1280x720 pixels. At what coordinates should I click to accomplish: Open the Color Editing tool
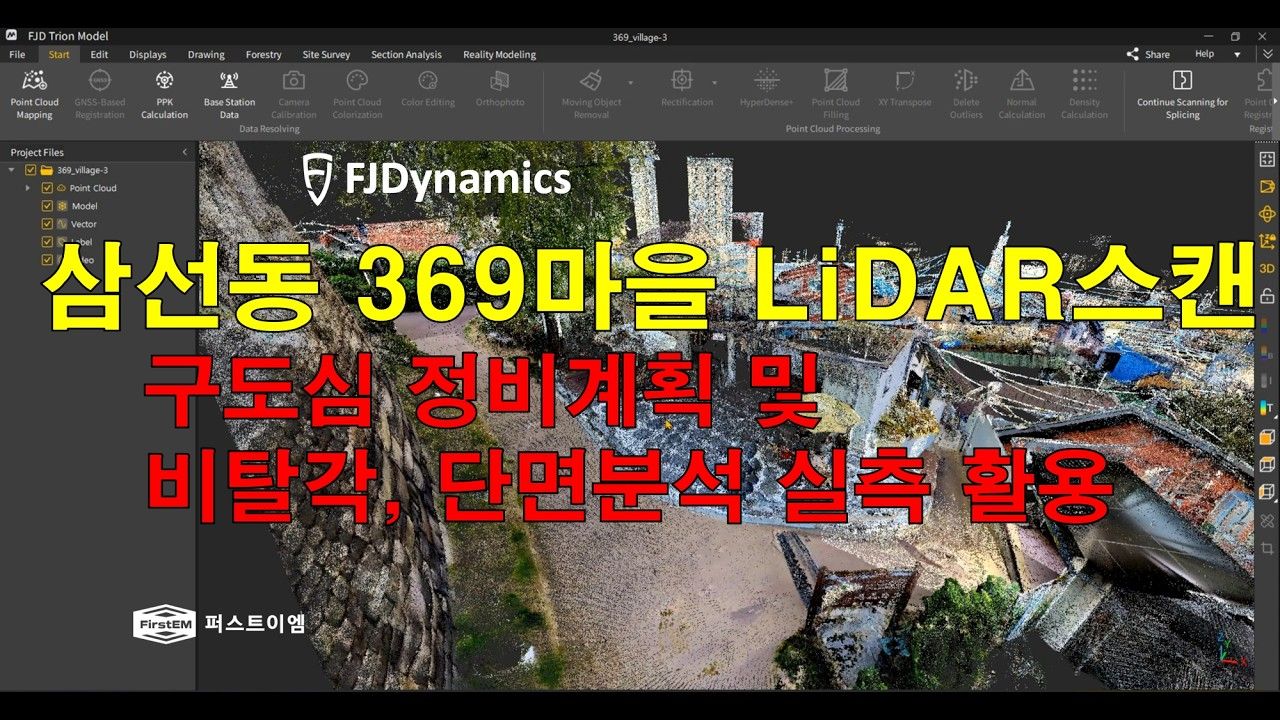tap(428, 88)
